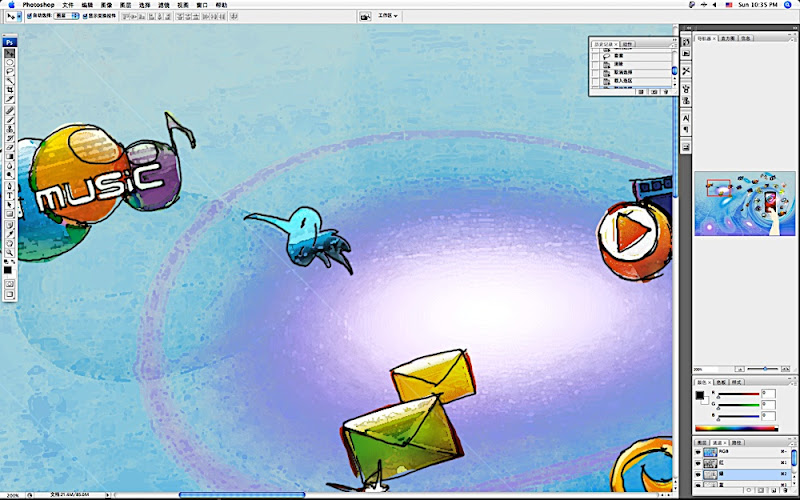Image resolution: width=800 pixels, height=500 pixels.
Task: Switch to the 色板 tab
Action: point(721,382)
